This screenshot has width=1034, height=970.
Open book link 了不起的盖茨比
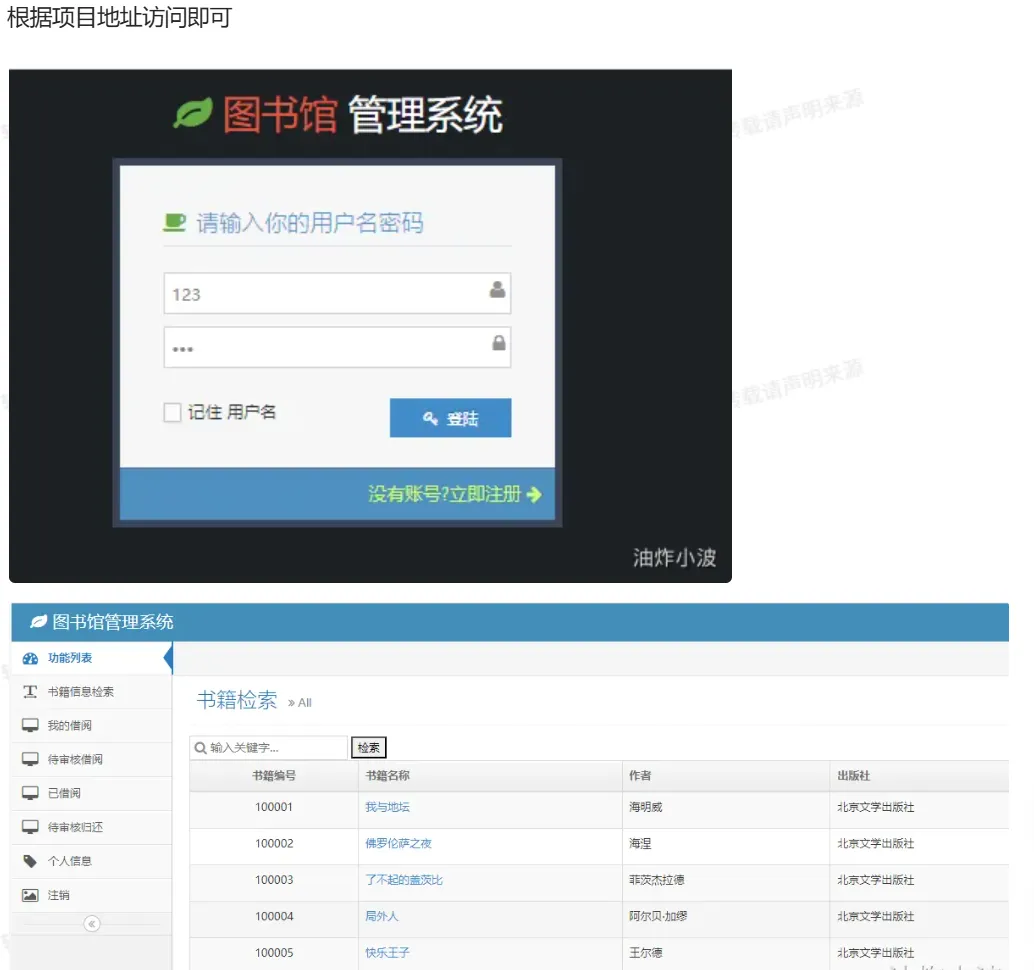click(404, 880)
